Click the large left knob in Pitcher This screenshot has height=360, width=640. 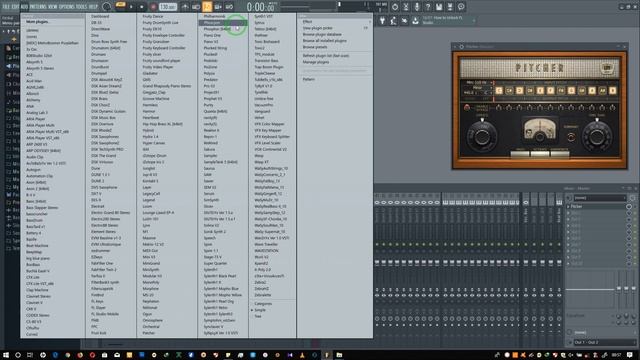click(x=482, y=136)
